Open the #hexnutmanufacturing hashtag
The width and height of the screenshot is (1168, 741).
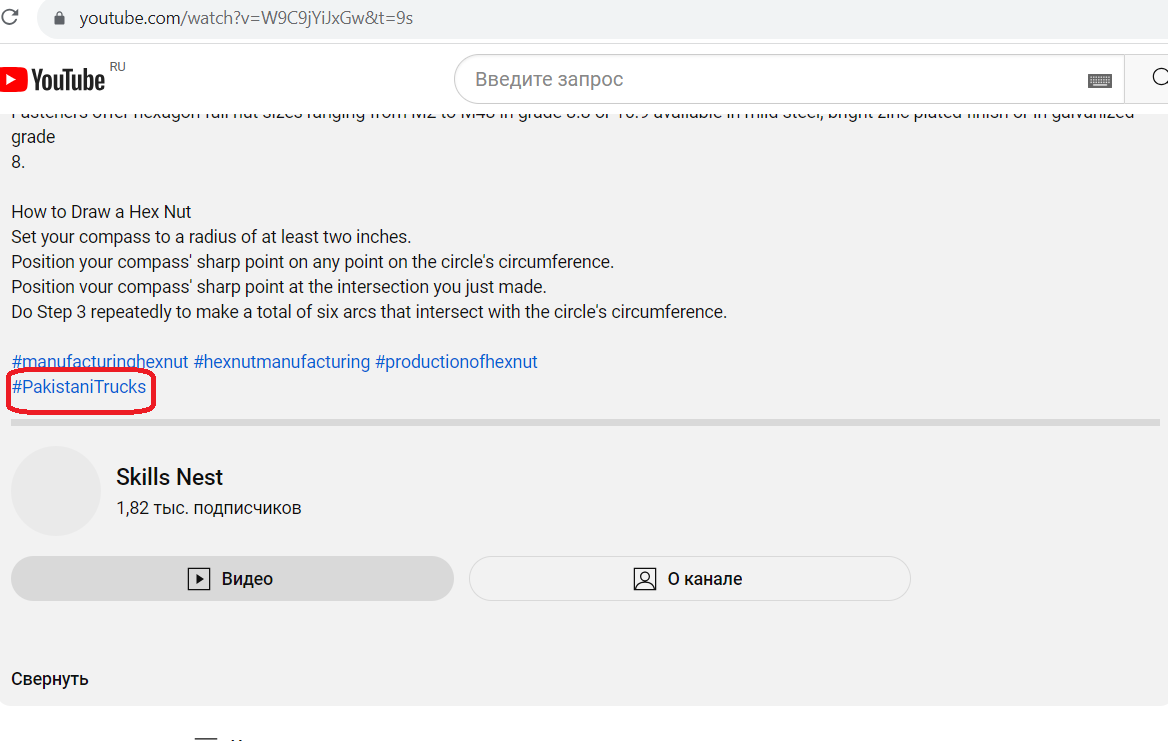pyautogui.click(x=282, y=362)
